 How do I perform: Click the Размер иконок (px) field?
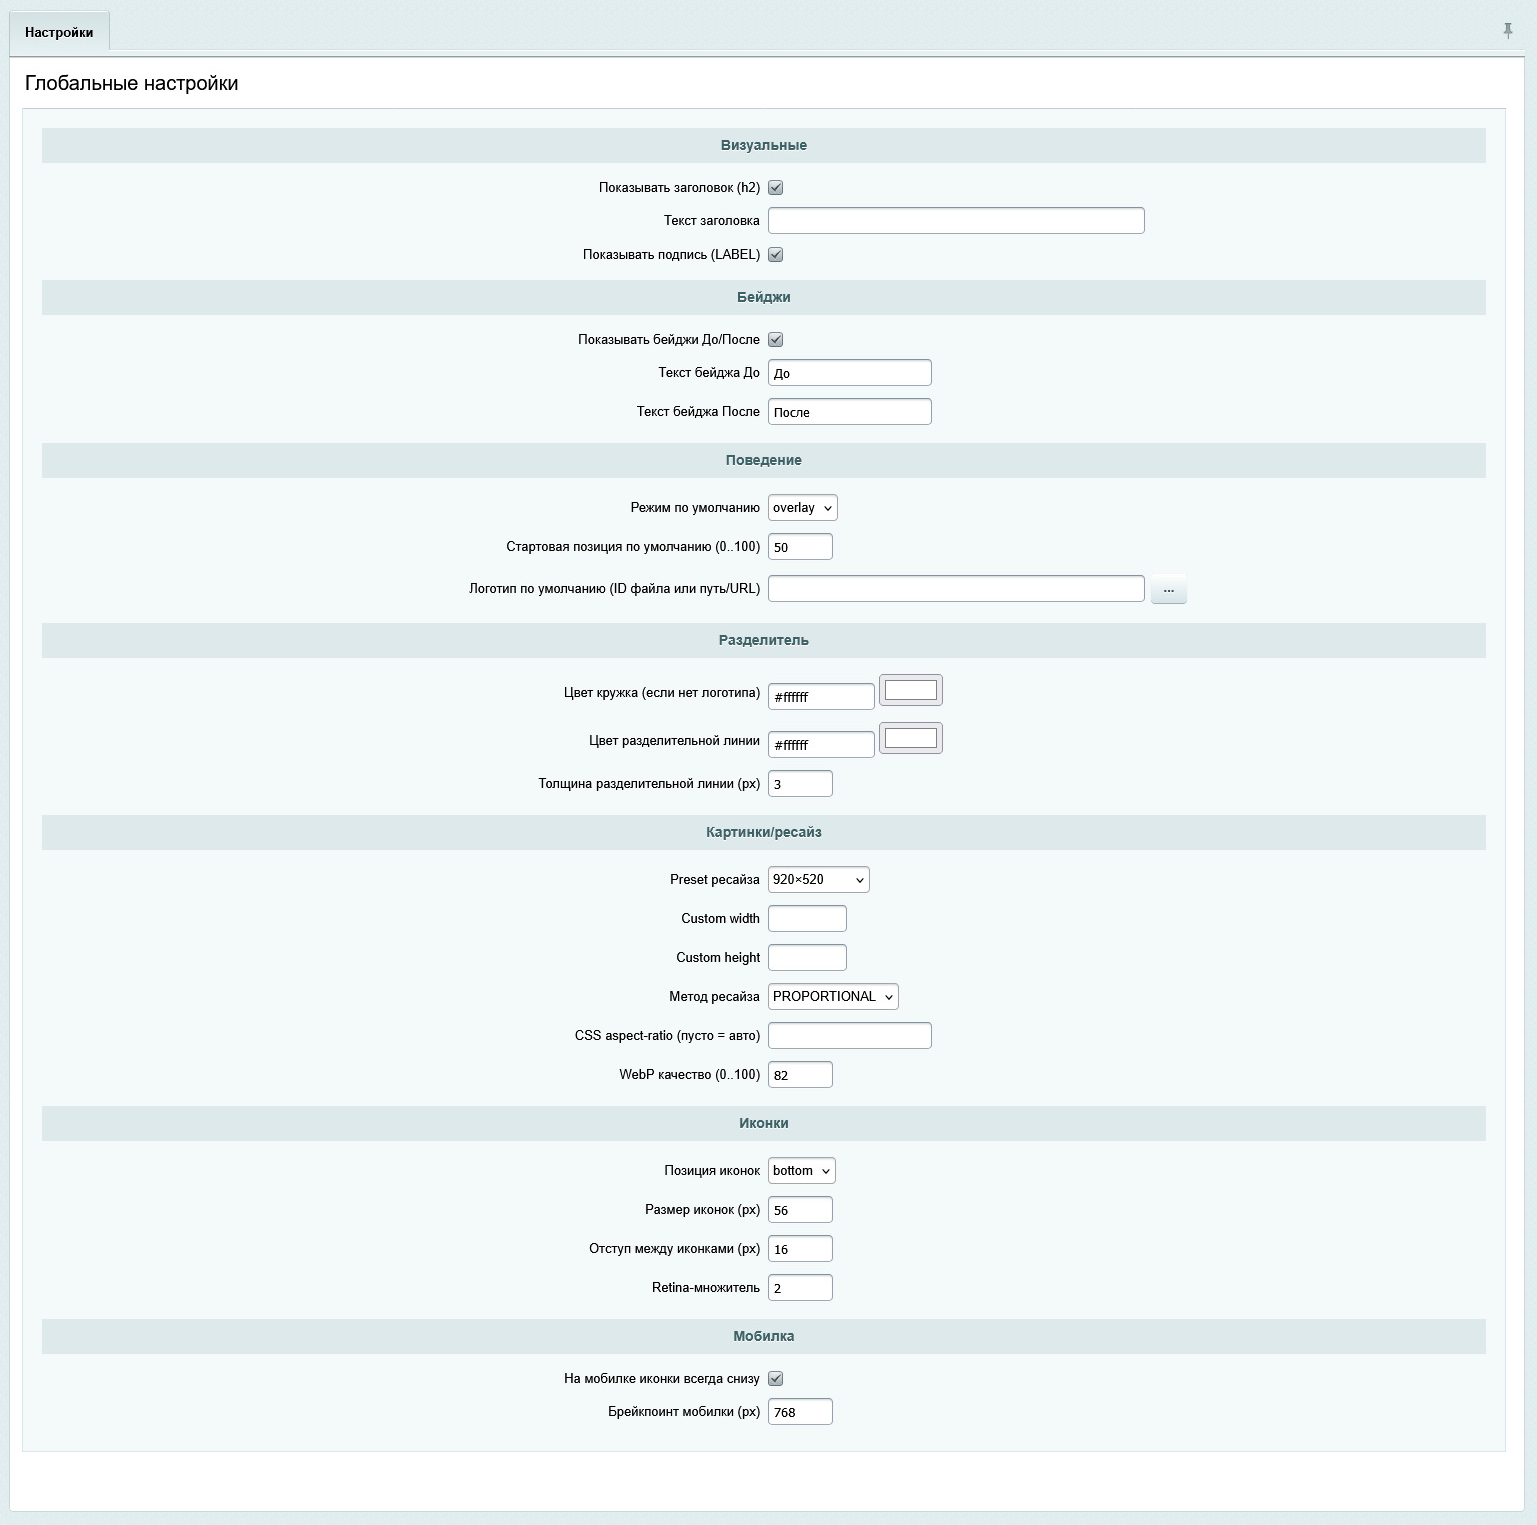point(800,1210)
